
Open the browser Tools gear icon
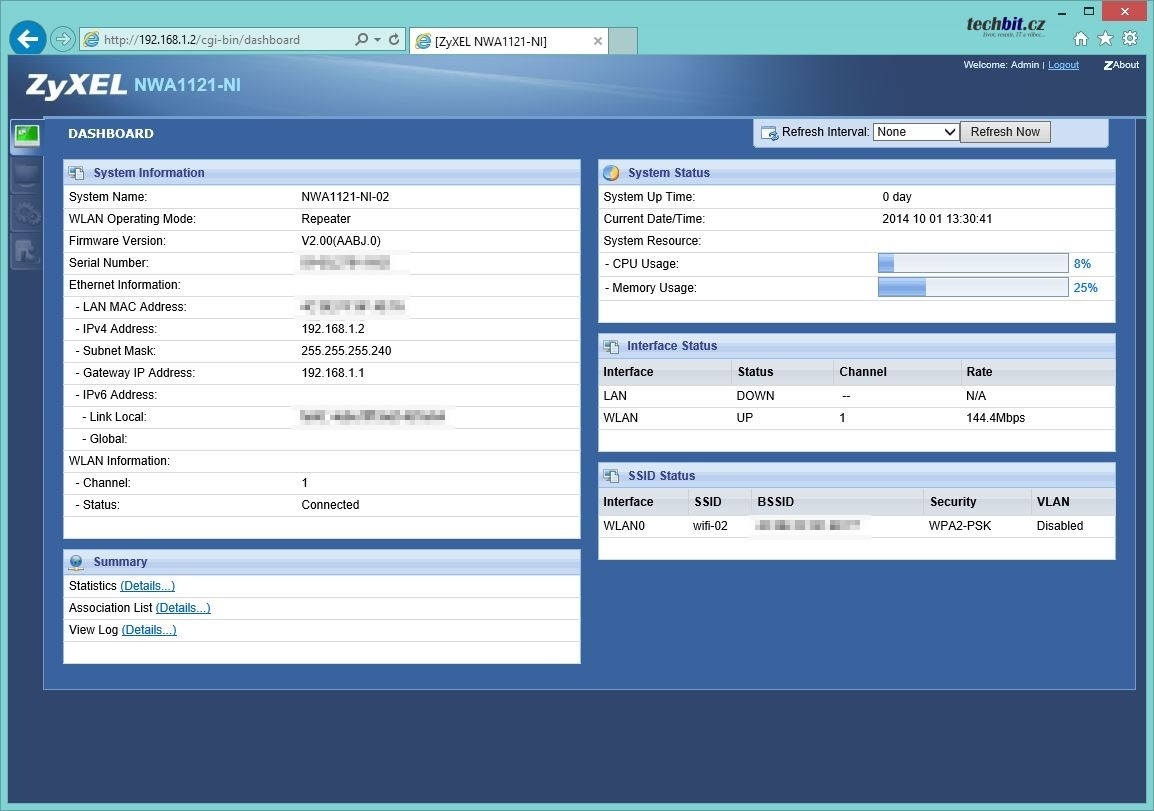[1130, 39]
